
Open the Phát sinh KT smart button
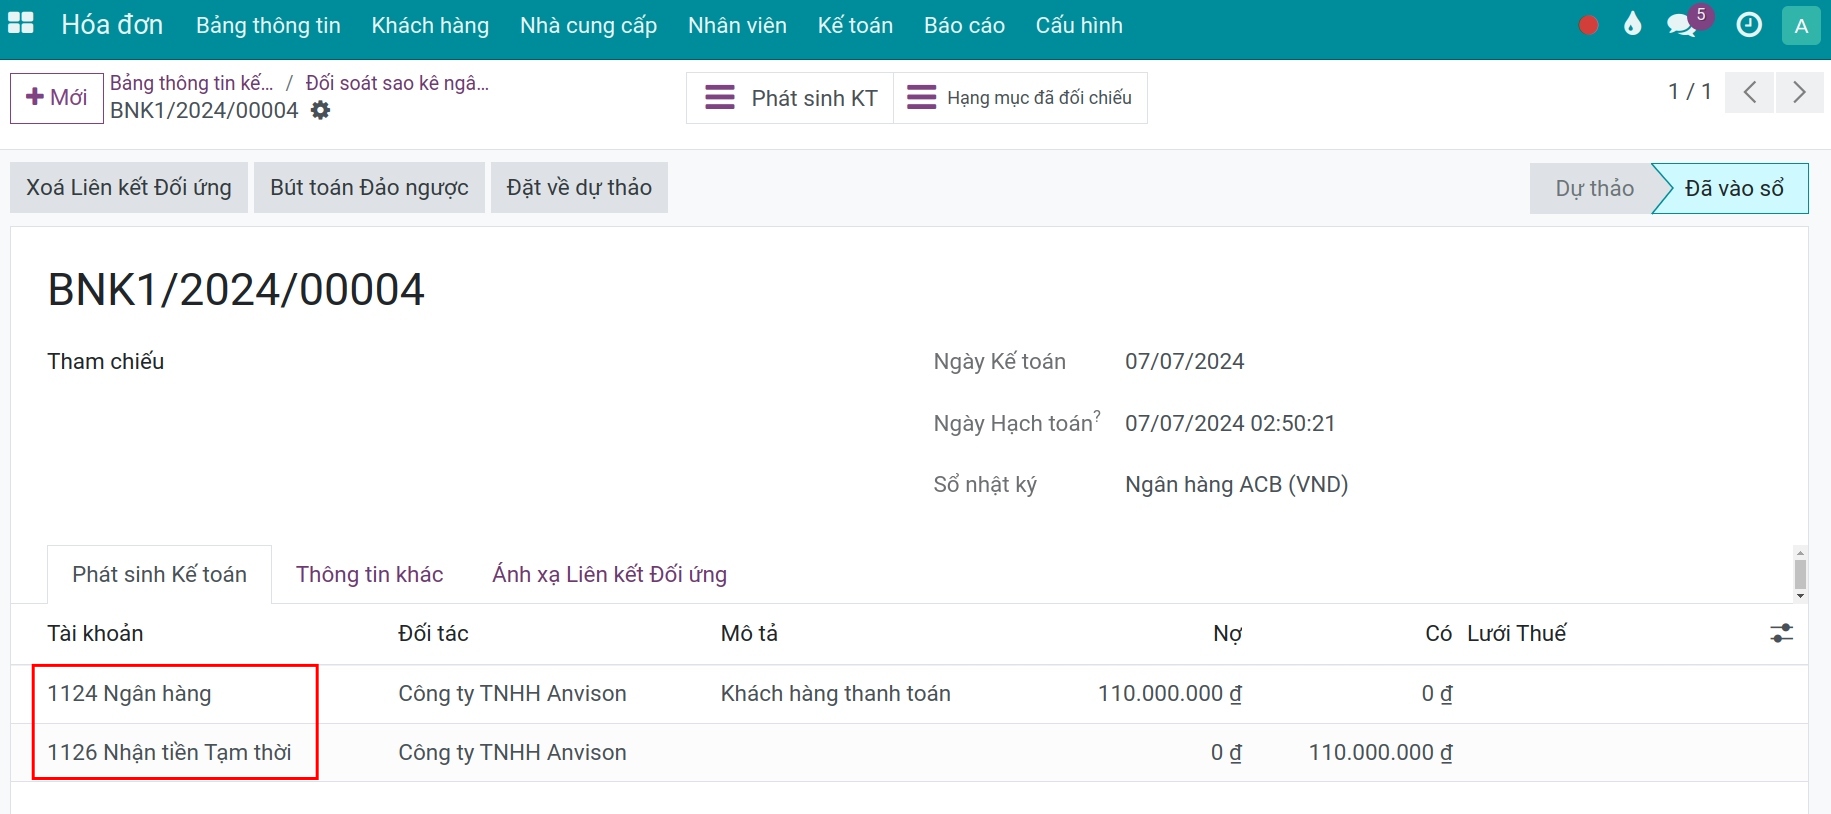tap(790, 98)
